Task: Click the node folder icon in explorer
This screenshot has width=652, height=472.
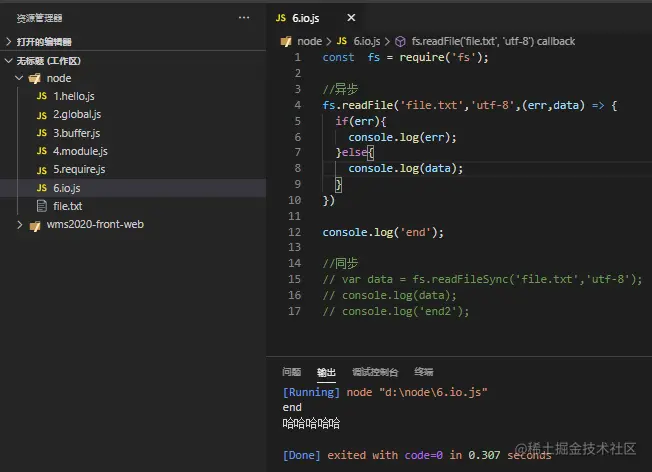Action: point(35,78)
